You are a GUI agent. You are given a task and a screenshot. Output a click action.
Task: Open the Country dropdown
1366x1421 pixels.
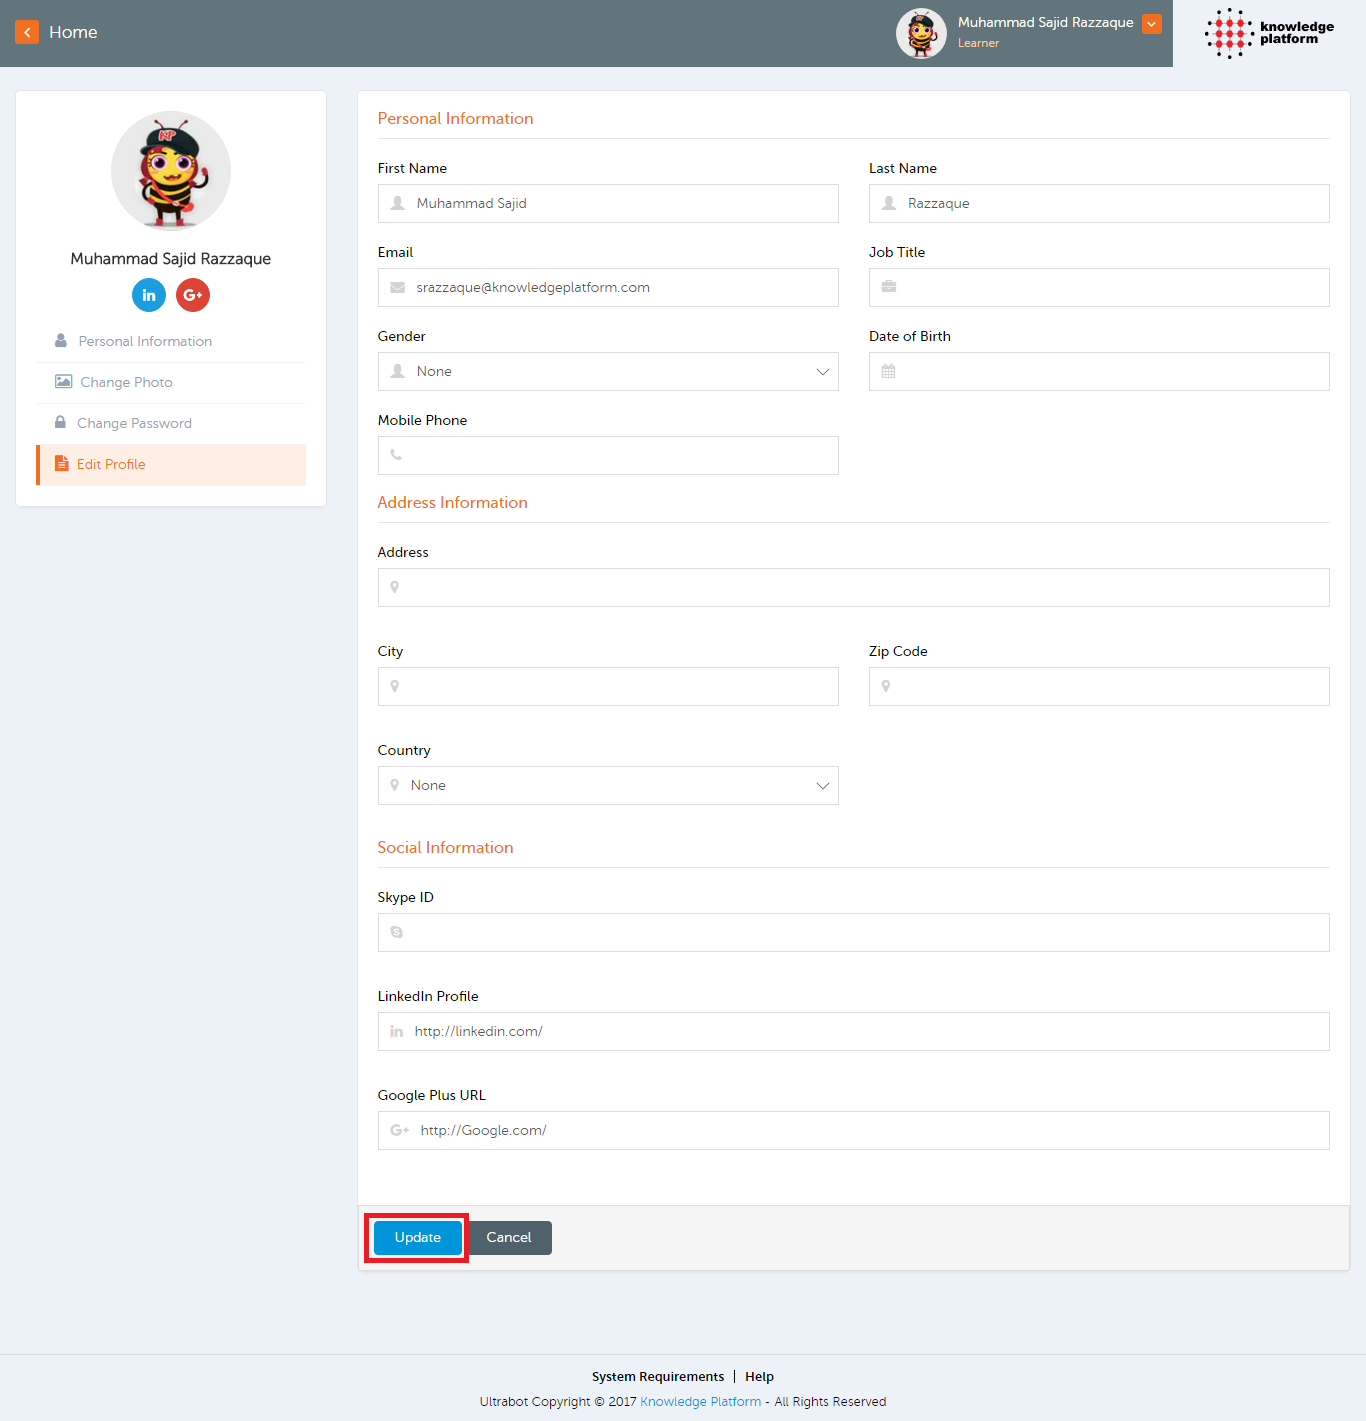tap(608, 786)
